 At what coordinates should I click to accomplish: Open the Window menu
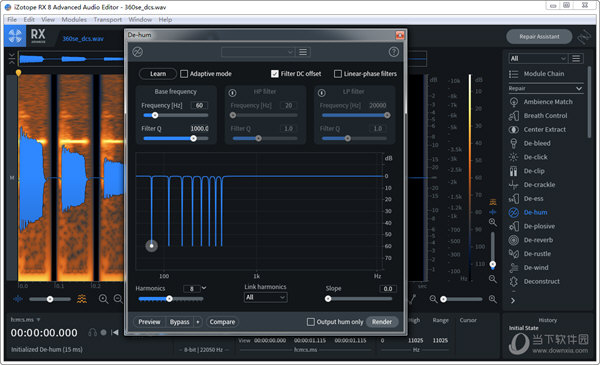pyautogui.click(x=140, y=20)
